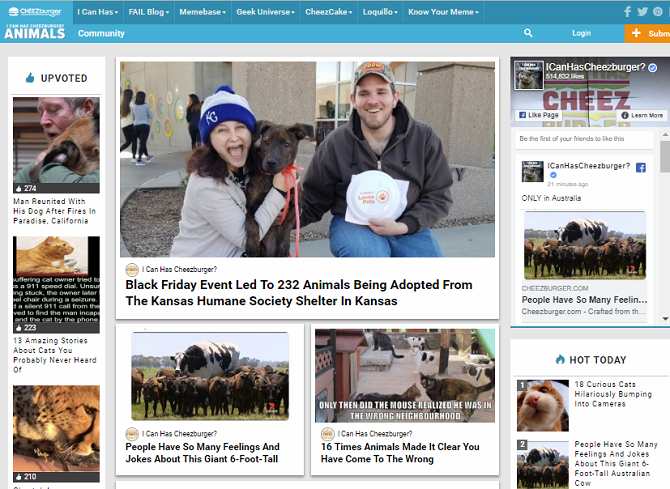Open the Facebook icon in top bar

(x=627, y=12)
